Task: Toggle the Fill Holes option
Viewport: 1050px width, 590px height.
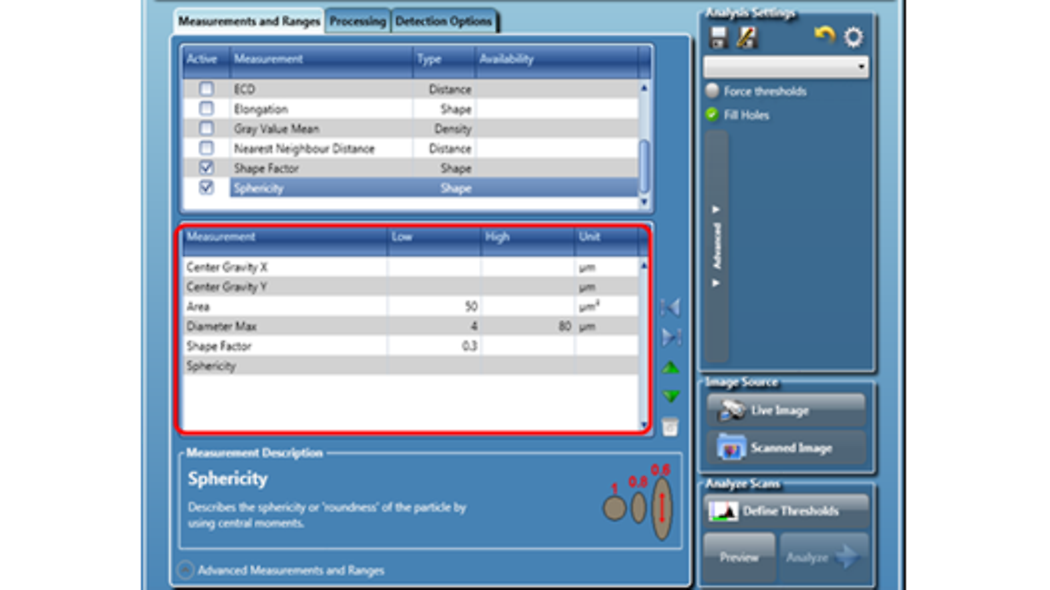Action: tap(712, 115)
